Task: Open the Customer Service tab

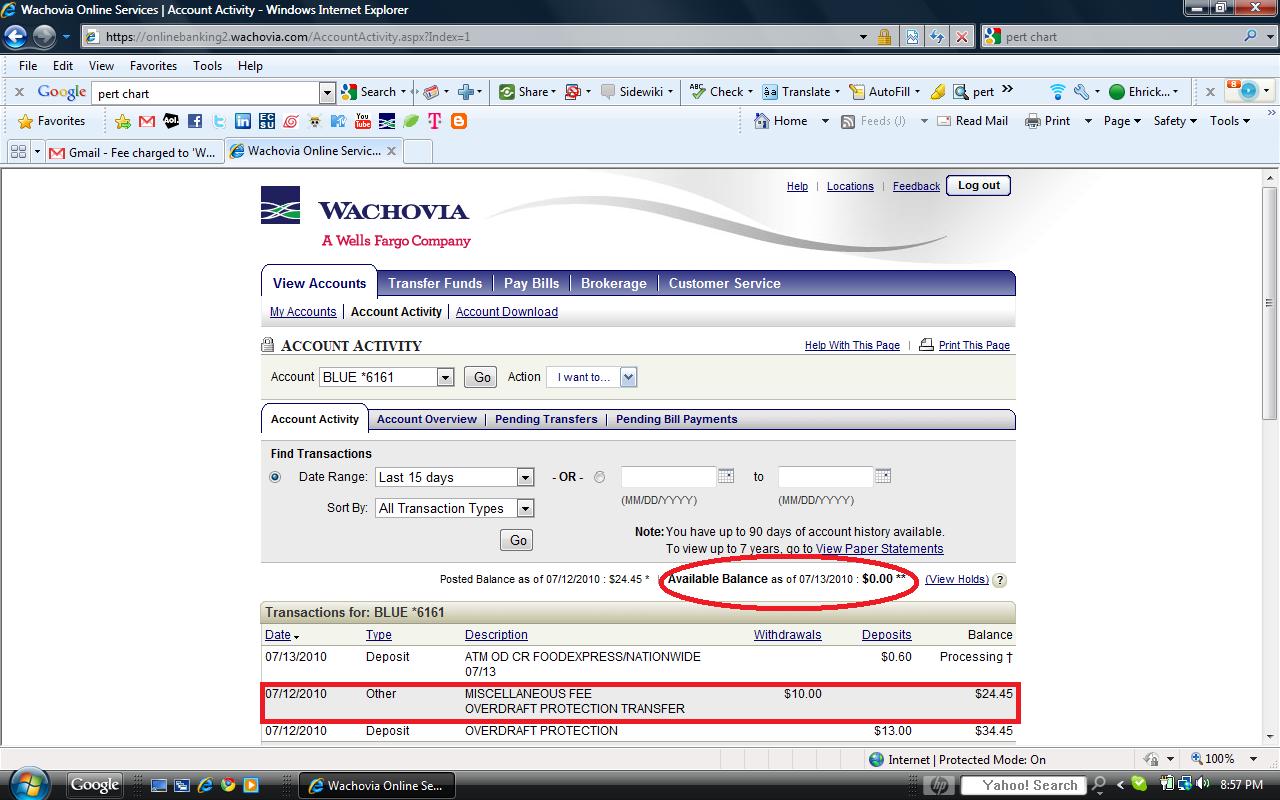Action: (725, 283)
